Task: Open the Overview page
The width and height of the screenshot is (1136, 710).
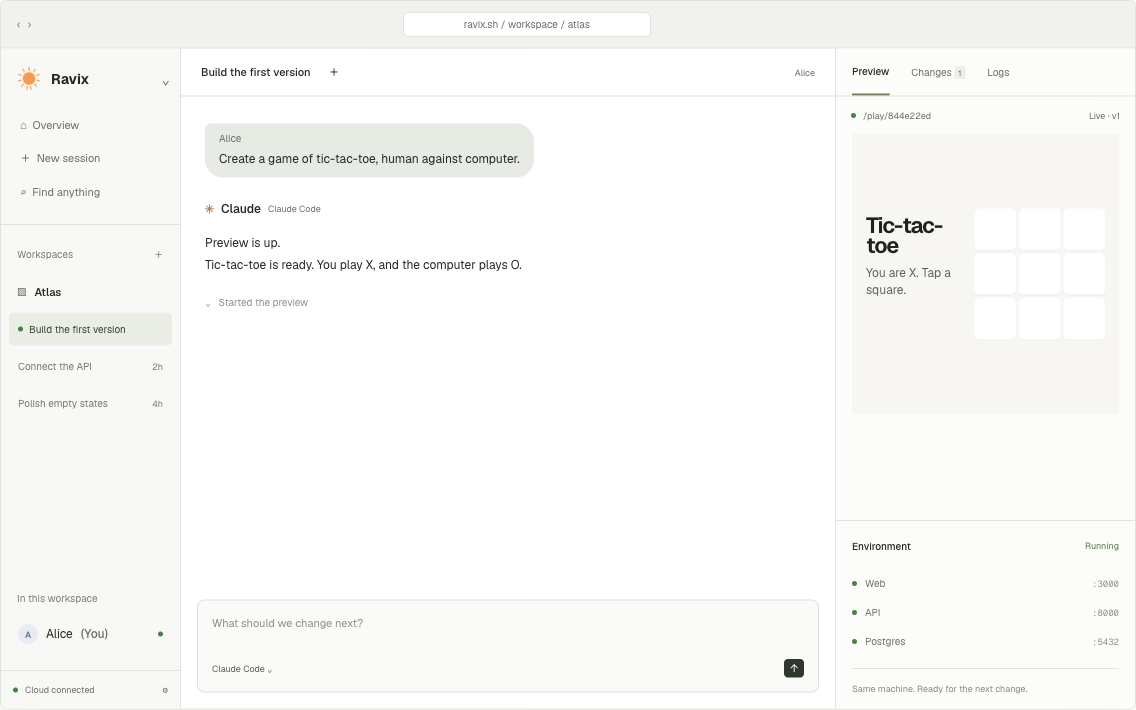Action: [x=49, y=125]
